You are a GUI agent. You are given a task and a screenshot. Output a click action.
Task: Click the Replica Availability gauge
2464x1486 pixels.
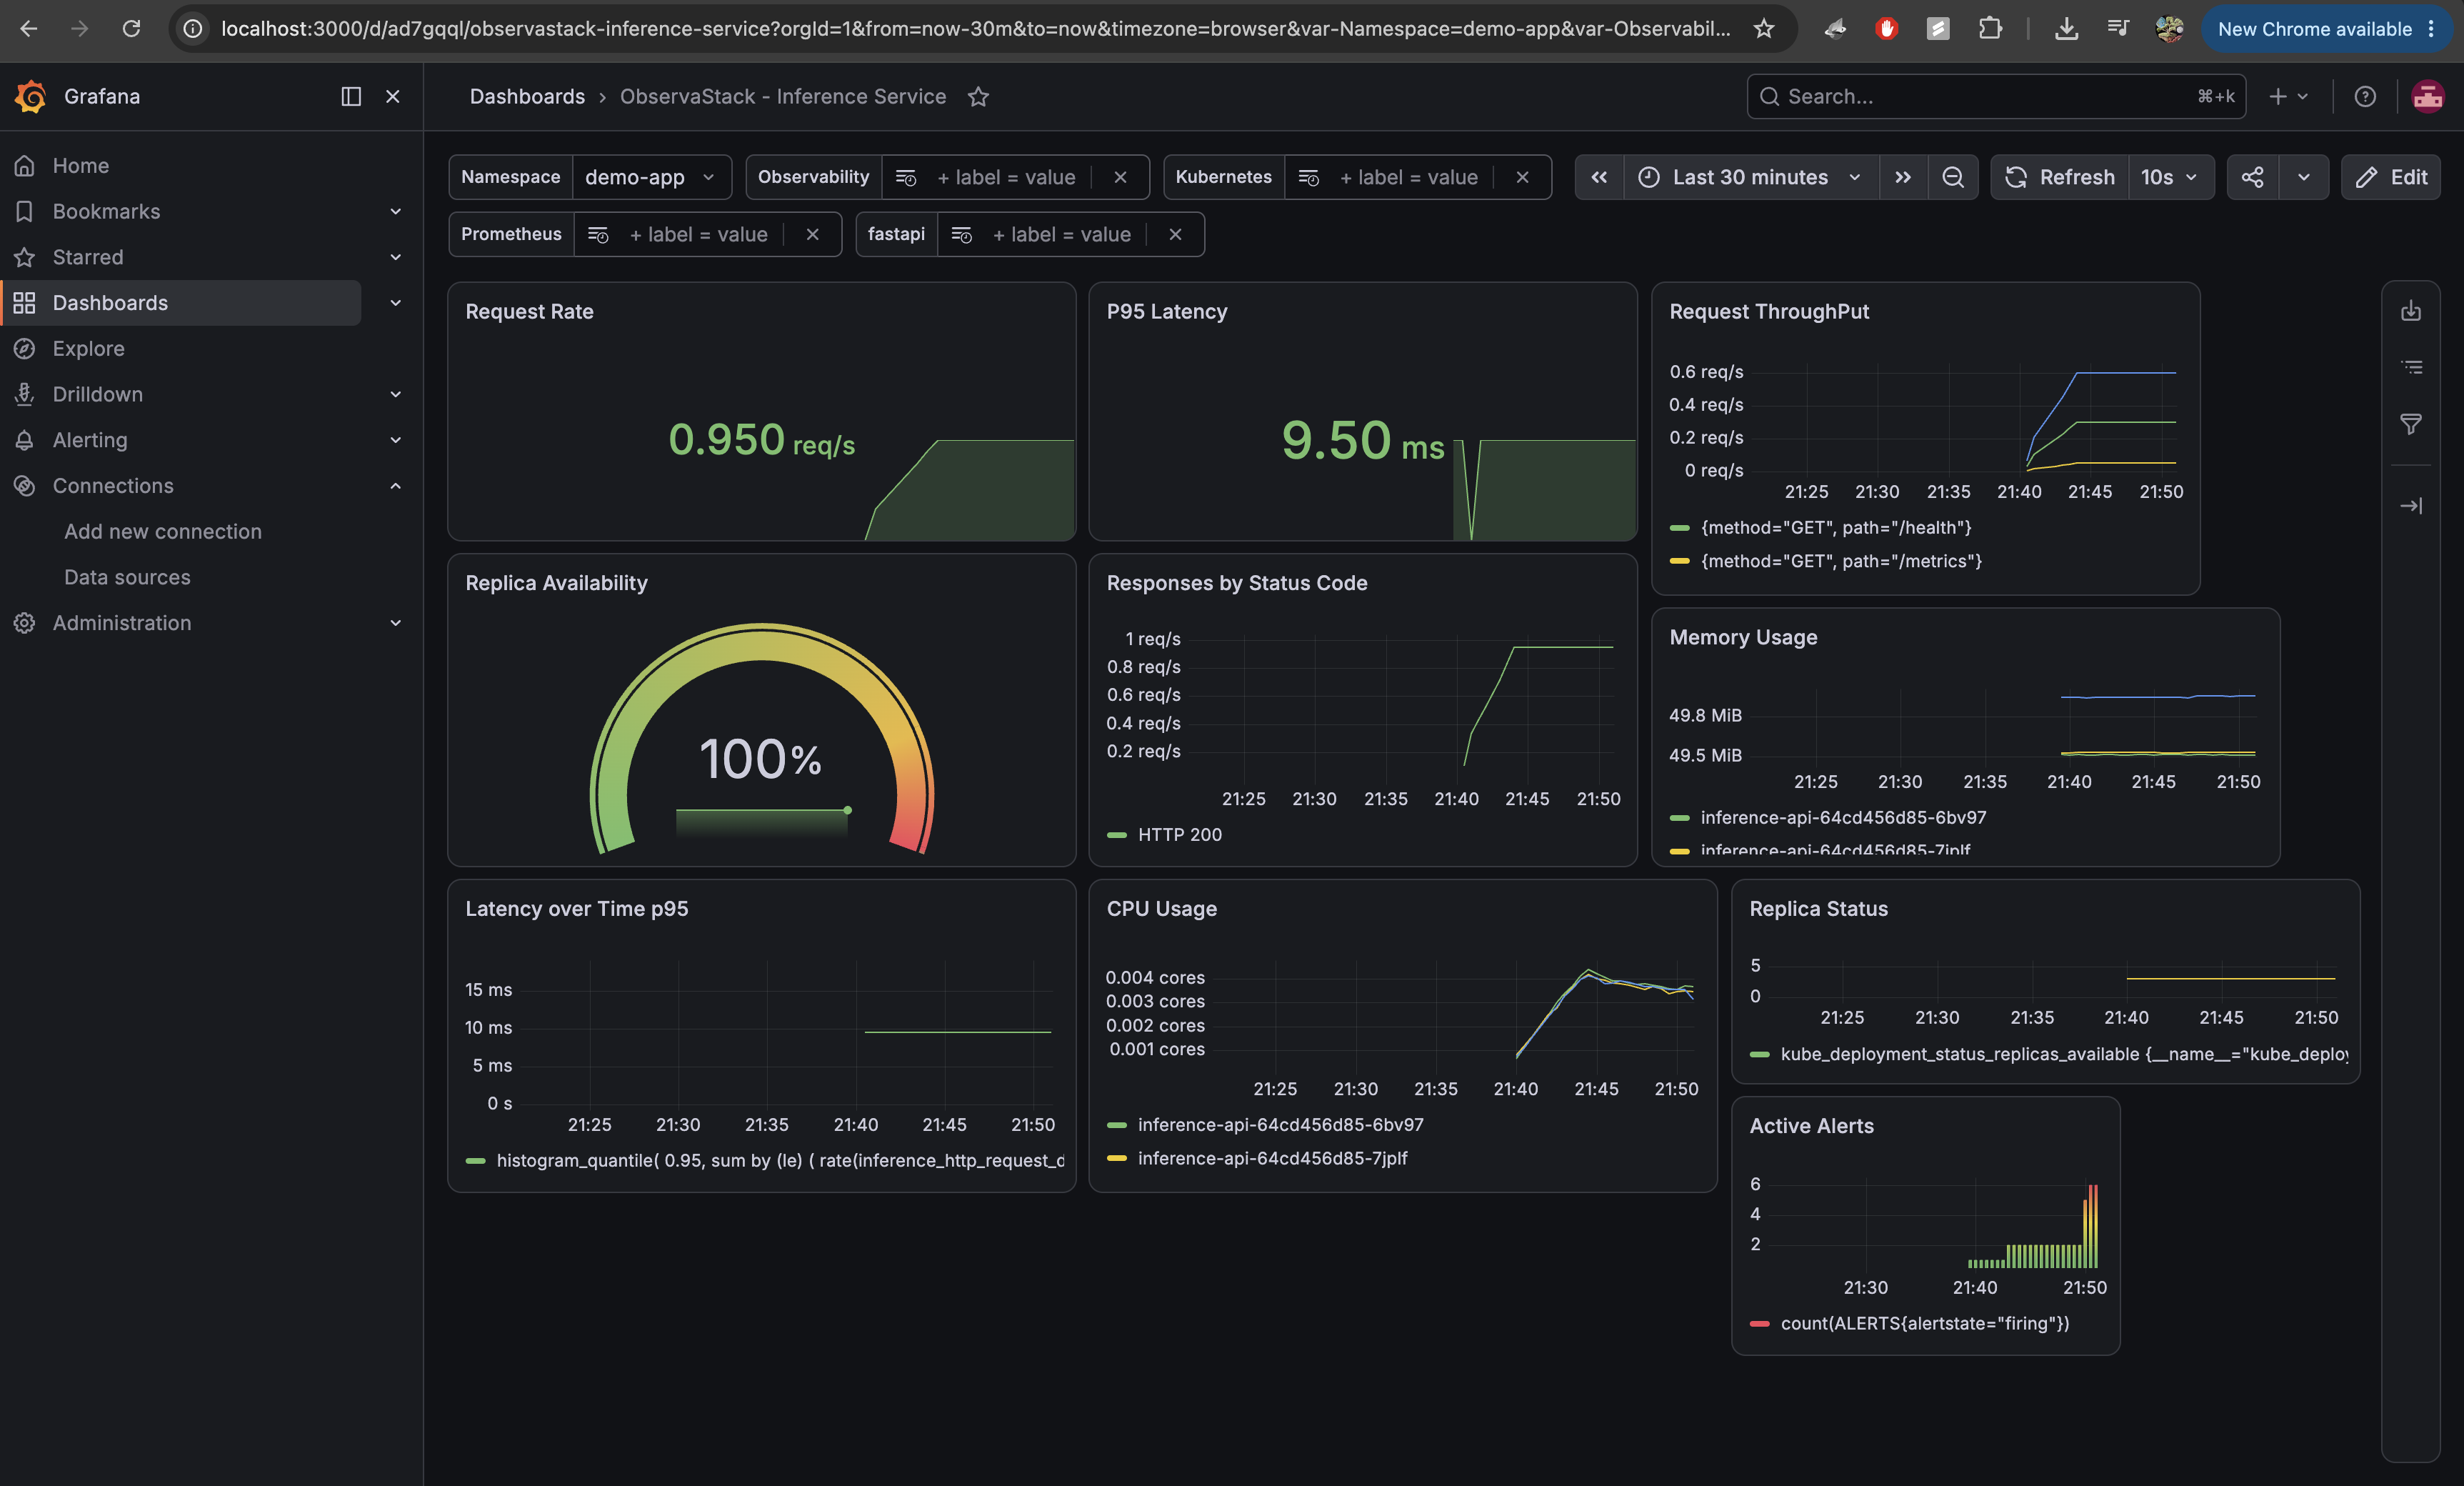[x=762, y=740]
